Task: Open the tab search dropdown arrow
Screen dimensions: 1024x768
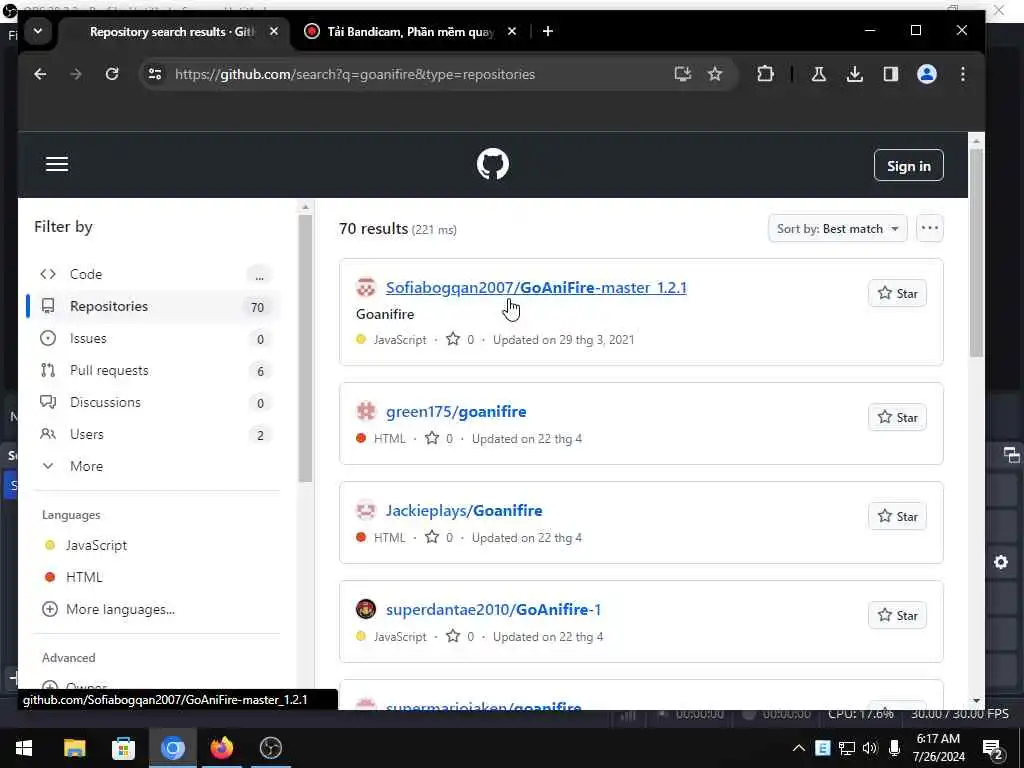Action: (38, 31)
